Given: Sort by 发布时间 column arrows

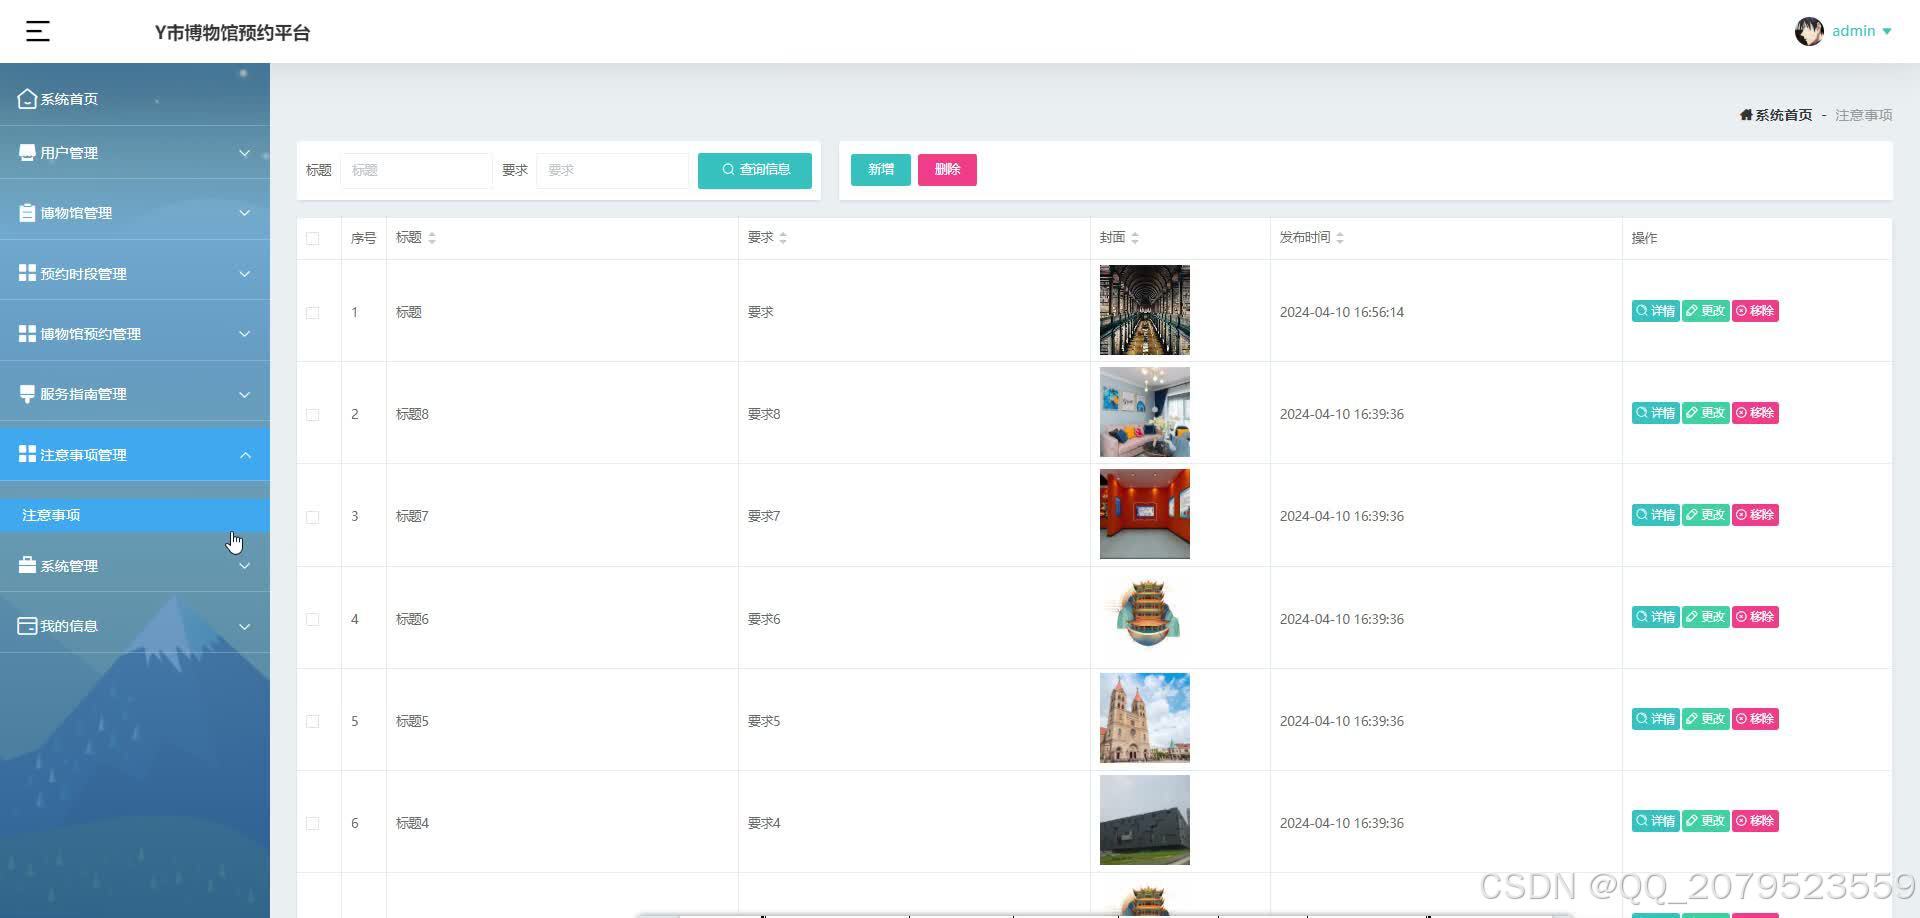Looking at the screenshot, I should (x=1340, y=238).
